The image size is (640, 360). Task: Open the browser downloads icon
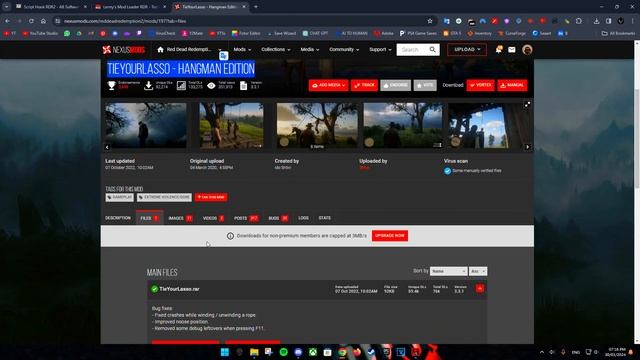click(596, 21)
